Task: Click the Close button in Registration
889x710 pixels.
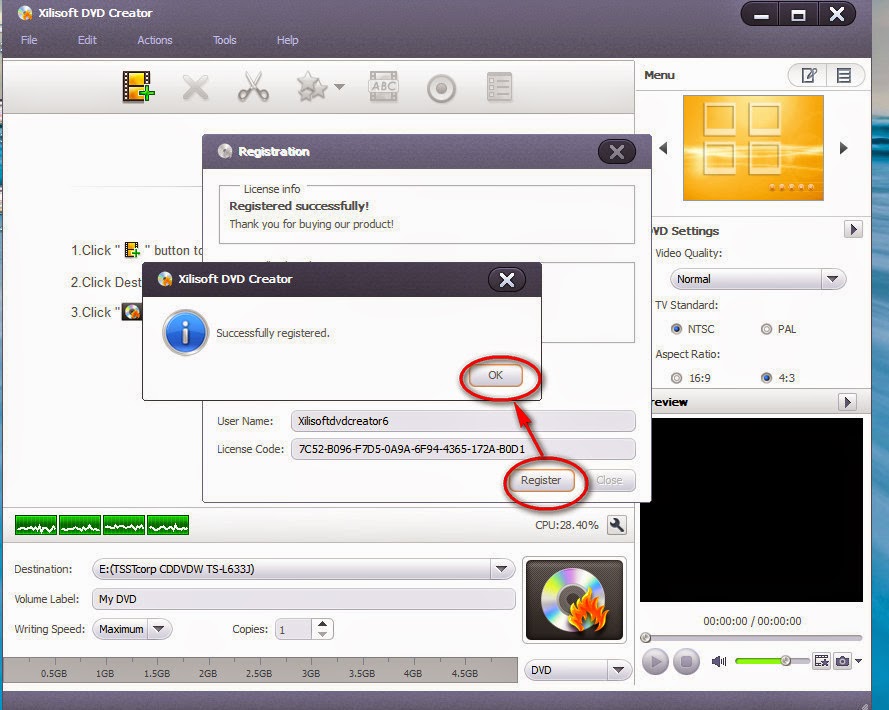Action: click(609, 480)
